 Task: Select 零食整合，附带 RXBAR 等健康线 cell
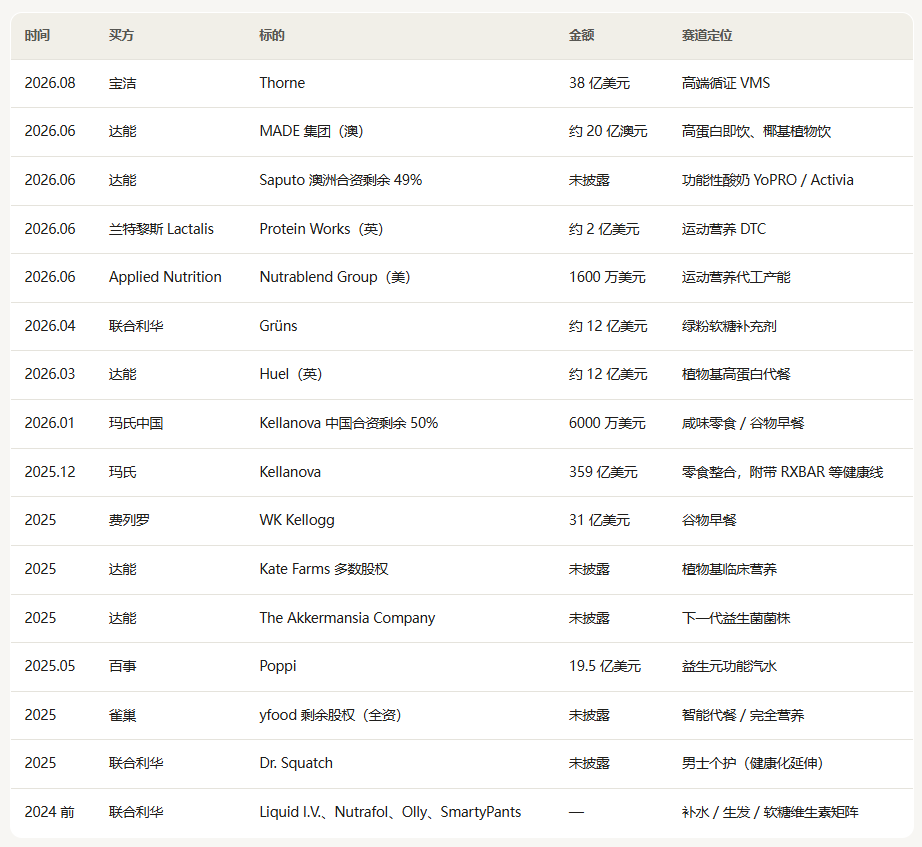(x=782, y=472)
